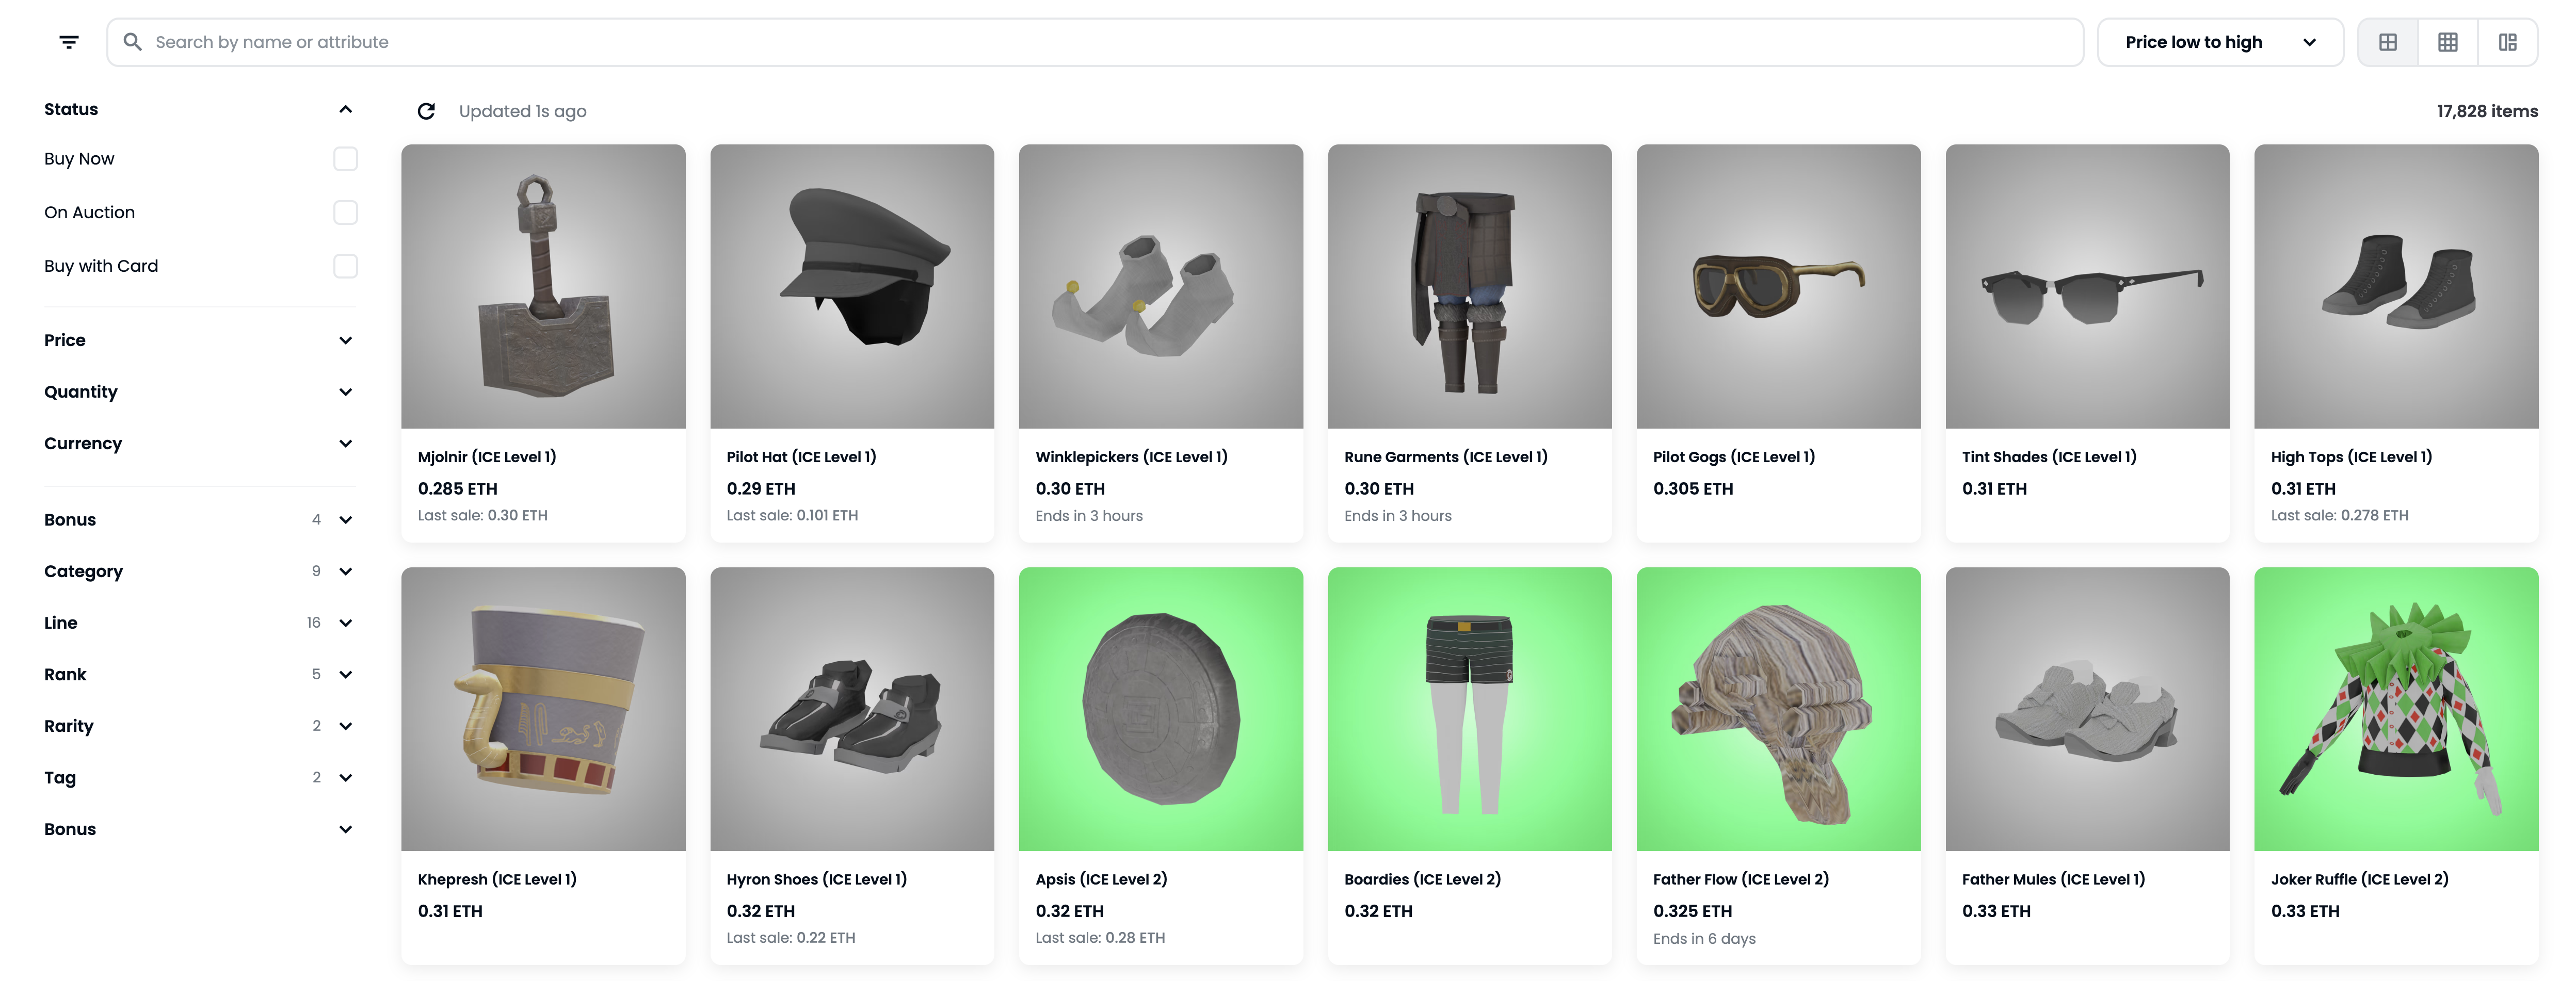Click the 0.305 ETH price on Pilot Gogs
2576x981 pixels.
pyautogui.click(x=1692, y=489)
